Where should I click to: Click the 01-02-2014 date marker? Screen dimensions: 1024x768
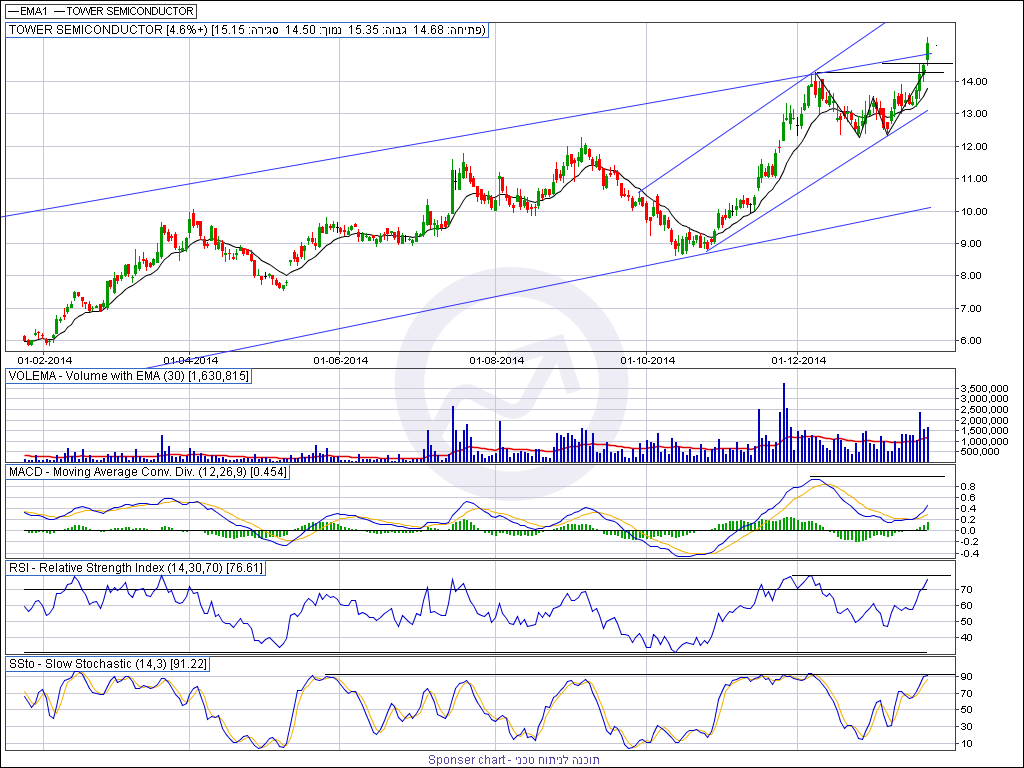coord(45,359)
